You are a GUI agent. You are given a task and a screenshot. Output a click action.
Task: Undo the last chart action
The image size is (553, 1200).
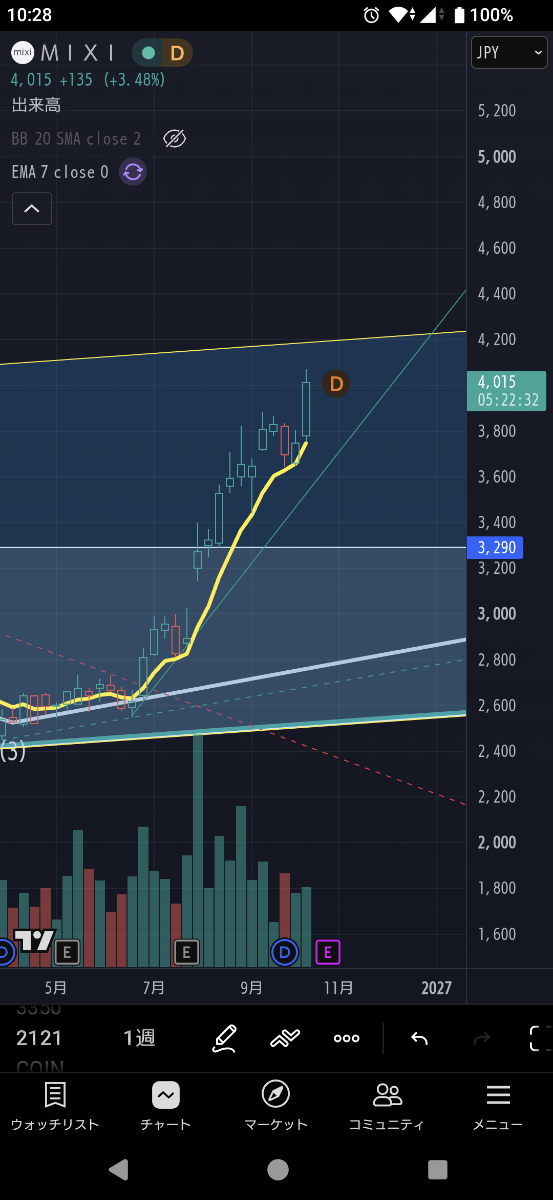[419, 1038]
